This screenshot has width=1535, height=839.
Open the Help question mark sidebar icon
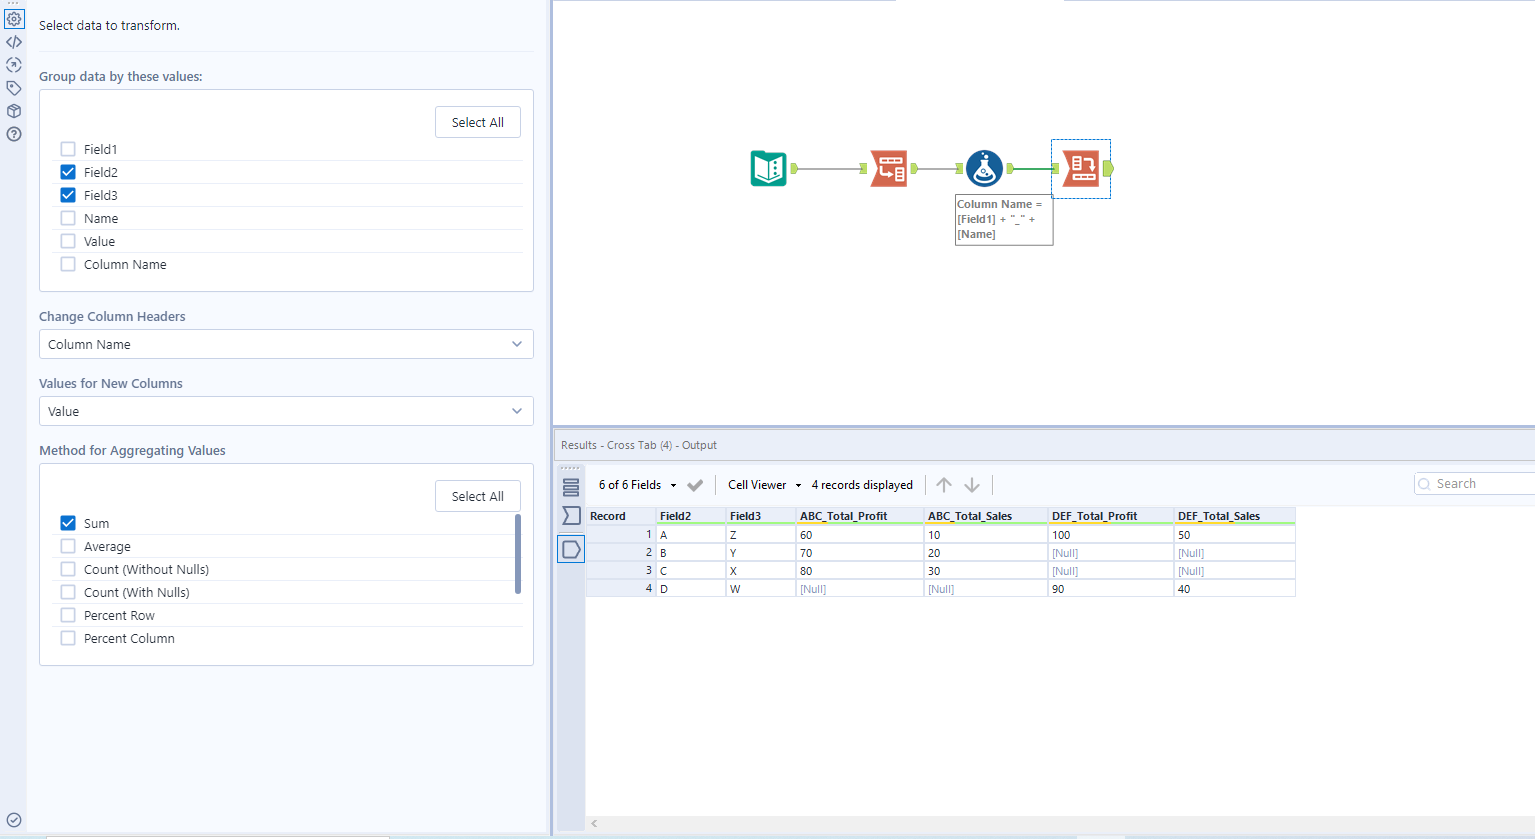(13, 133)
